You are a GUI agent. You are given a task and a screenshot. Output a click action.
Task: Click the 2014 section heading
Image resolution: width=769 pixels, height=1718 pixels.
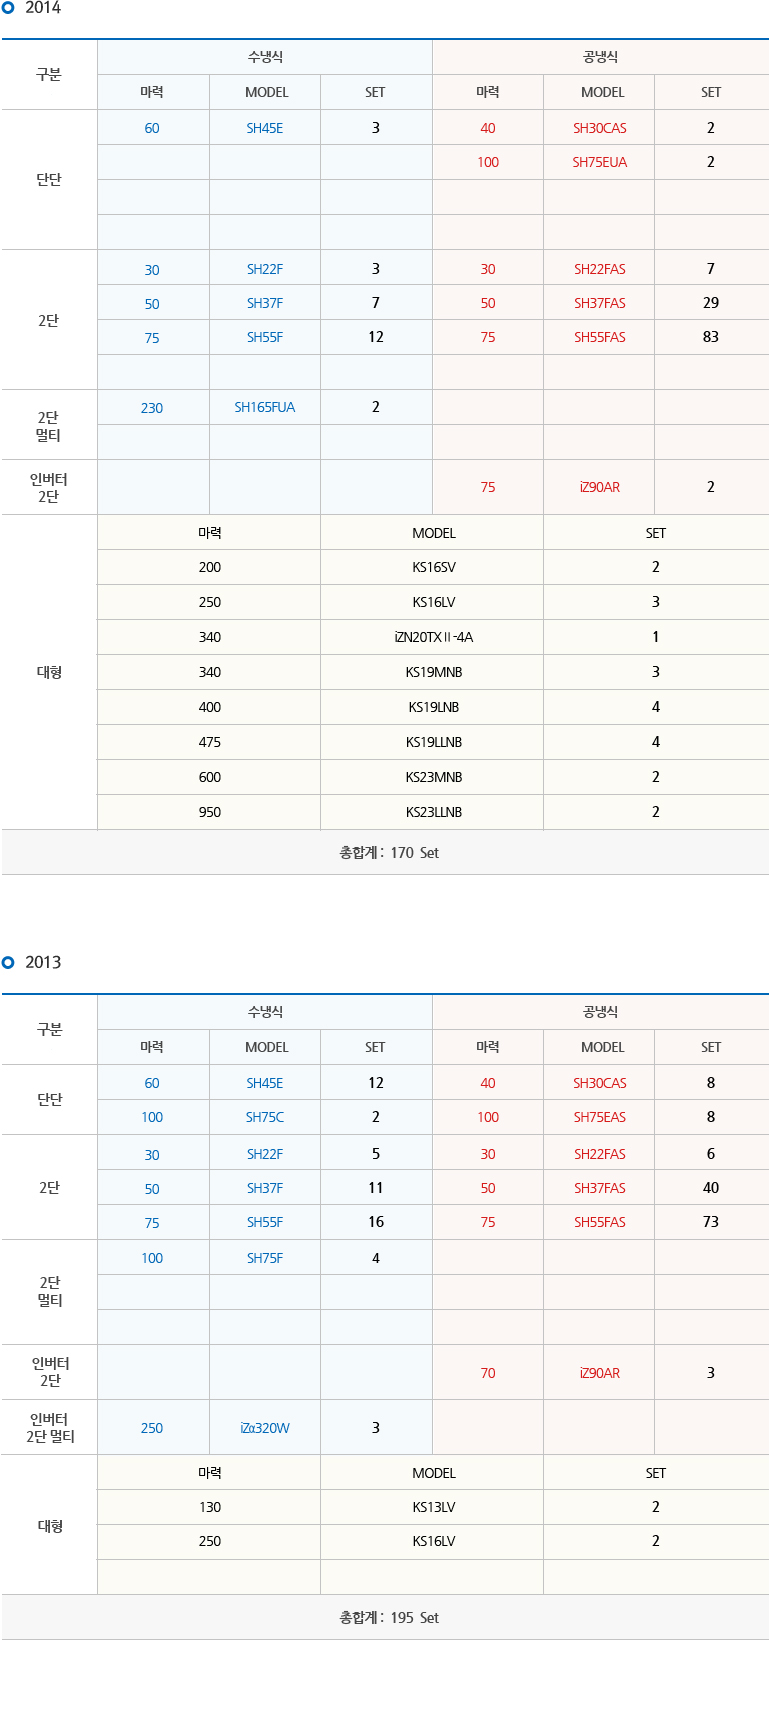click(43, 8)
